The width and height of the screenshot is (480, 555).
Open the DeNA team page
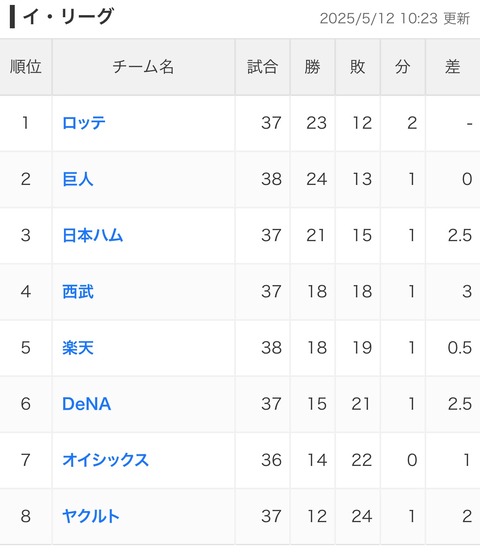[87, 404]
